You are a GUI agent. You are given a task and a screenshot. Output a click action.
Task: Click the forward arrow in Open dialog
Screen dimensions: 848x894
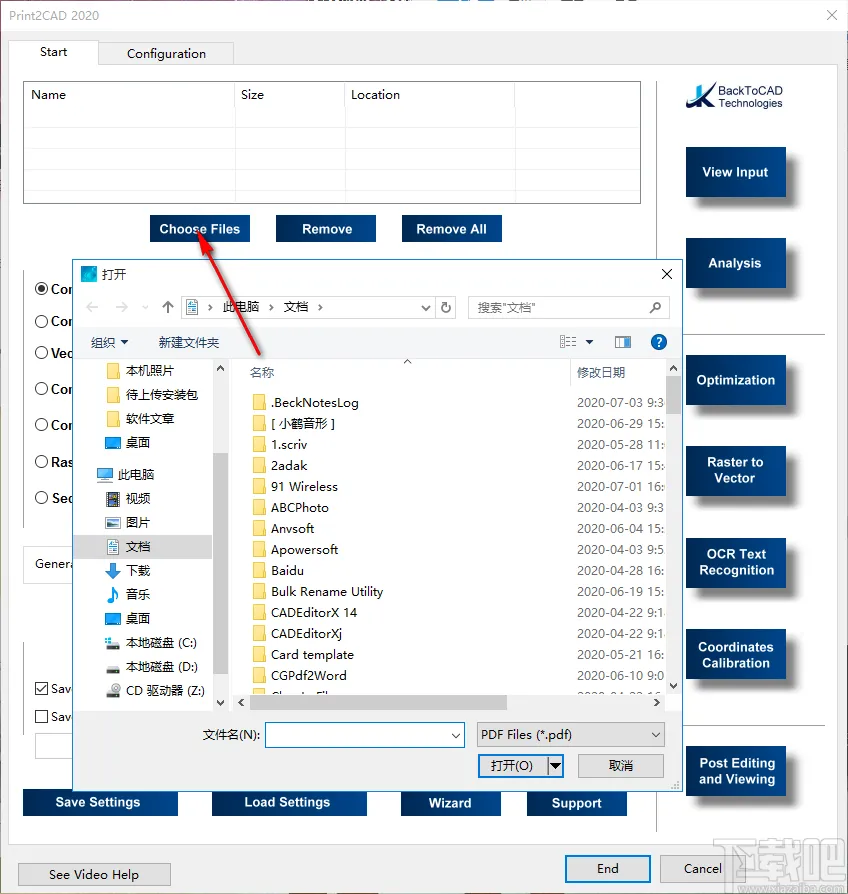121,307
